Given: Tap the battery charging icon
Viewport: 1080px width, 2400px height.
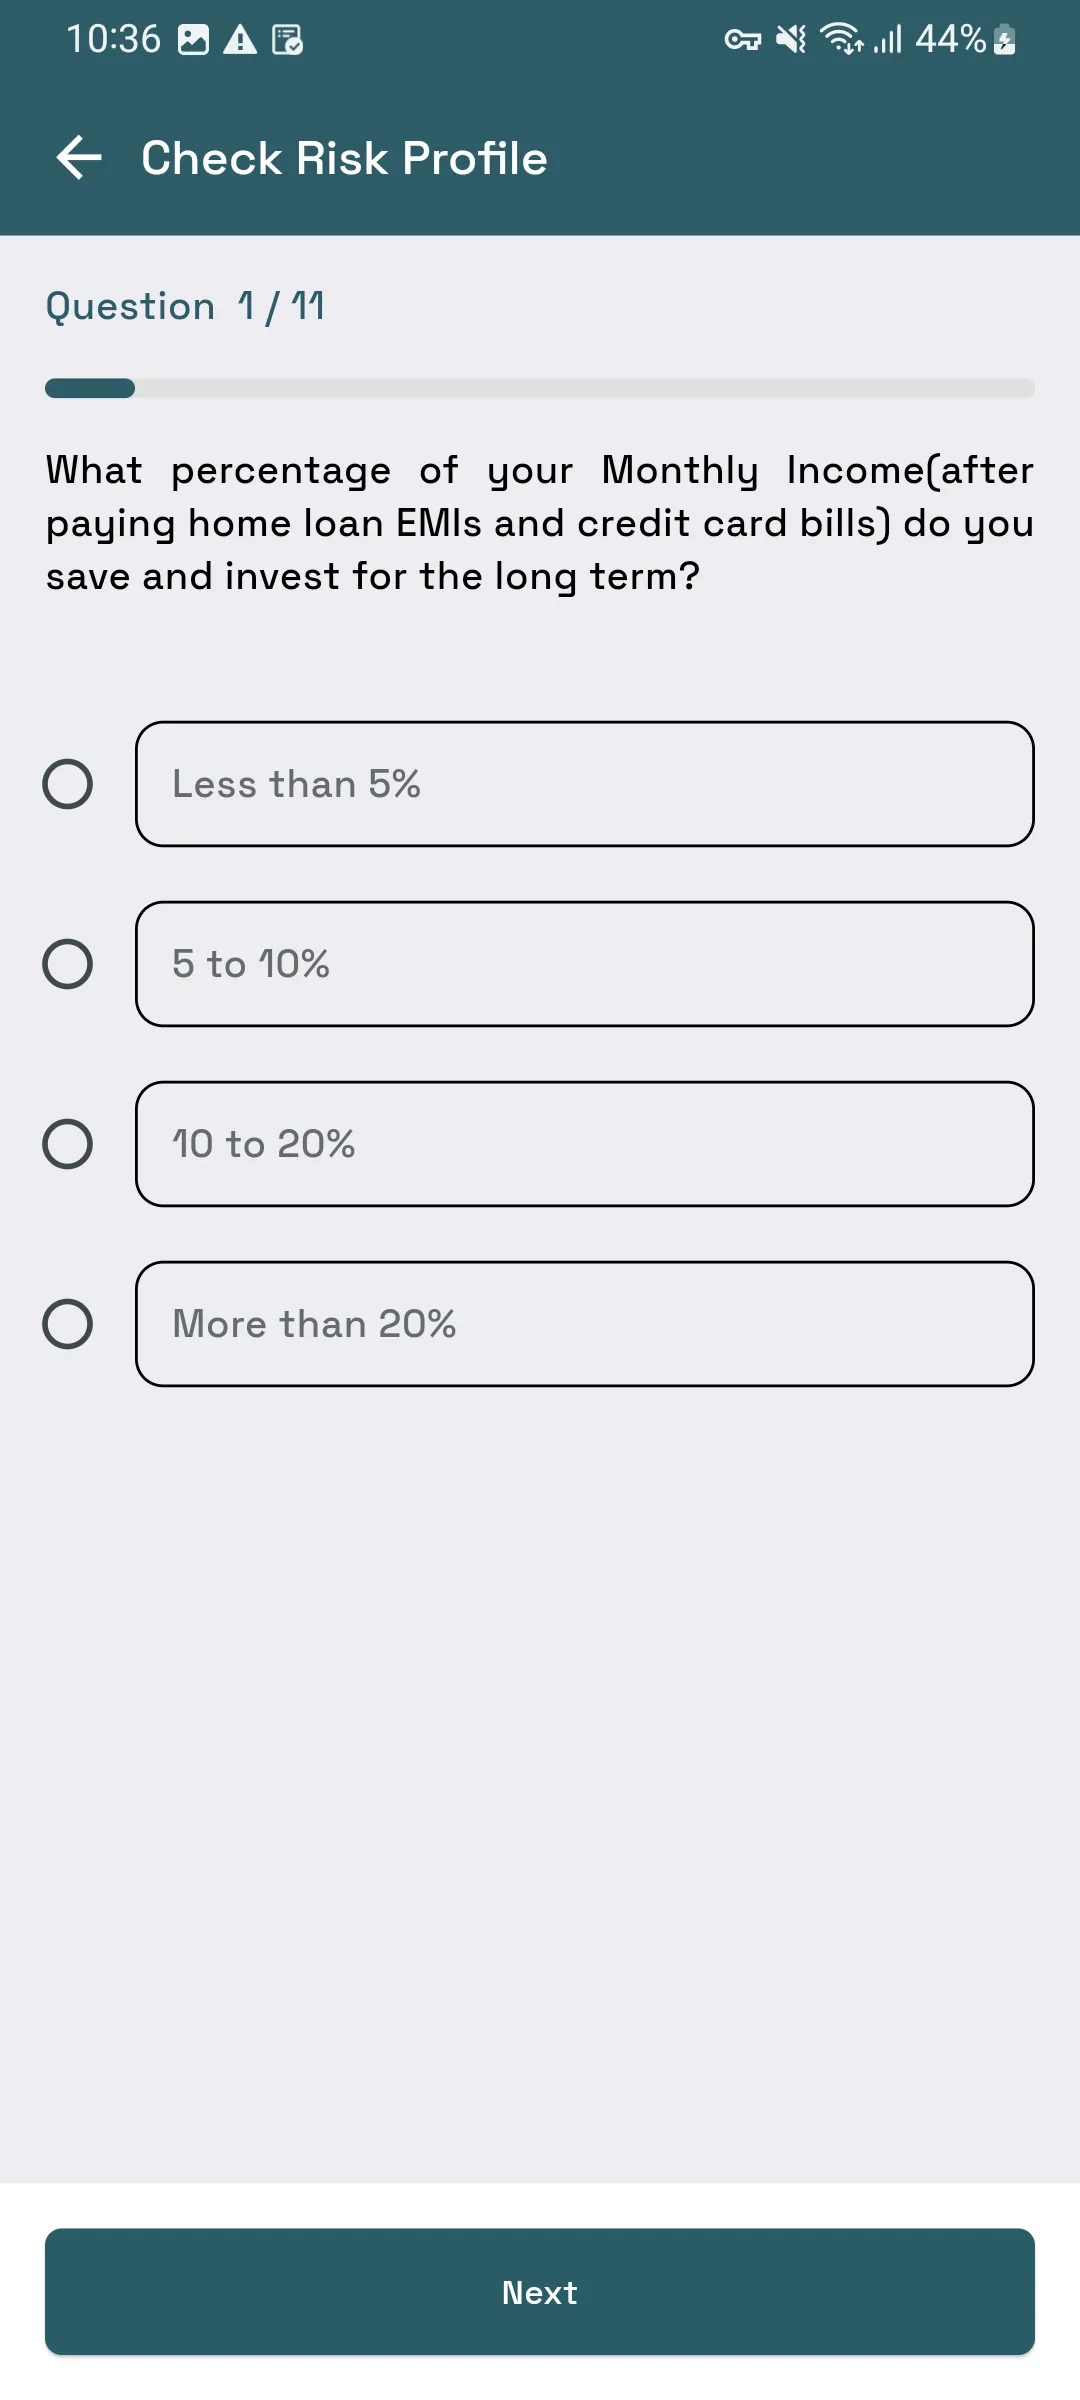Looking at the screenshot, I should coord(1005,40).
